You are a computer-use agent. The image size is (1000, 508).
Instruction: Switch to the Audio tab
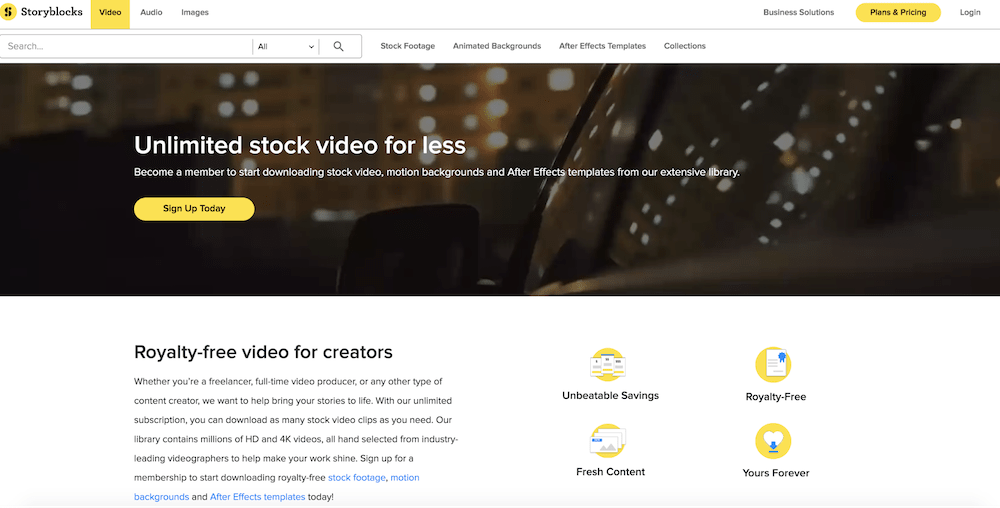click(x=151, y=13)
